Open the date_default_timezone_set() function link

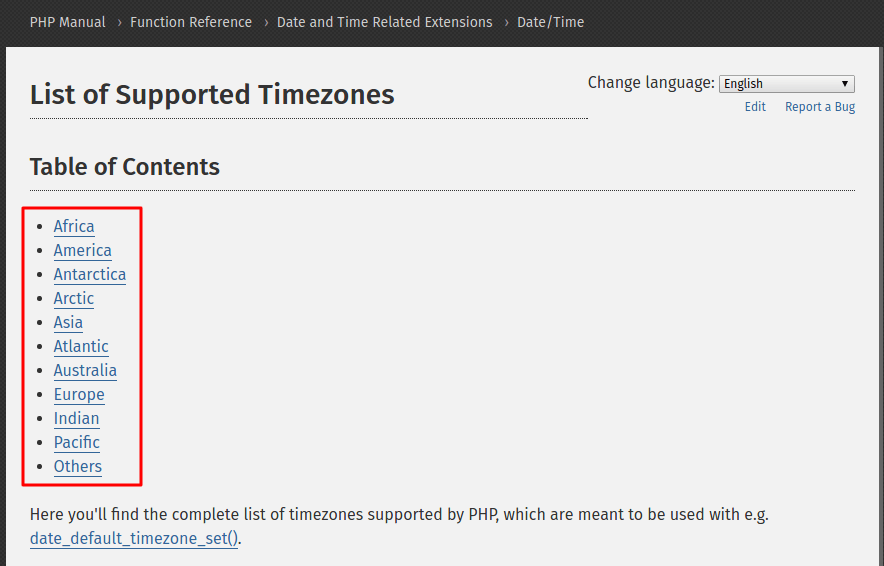coord(134,539)
